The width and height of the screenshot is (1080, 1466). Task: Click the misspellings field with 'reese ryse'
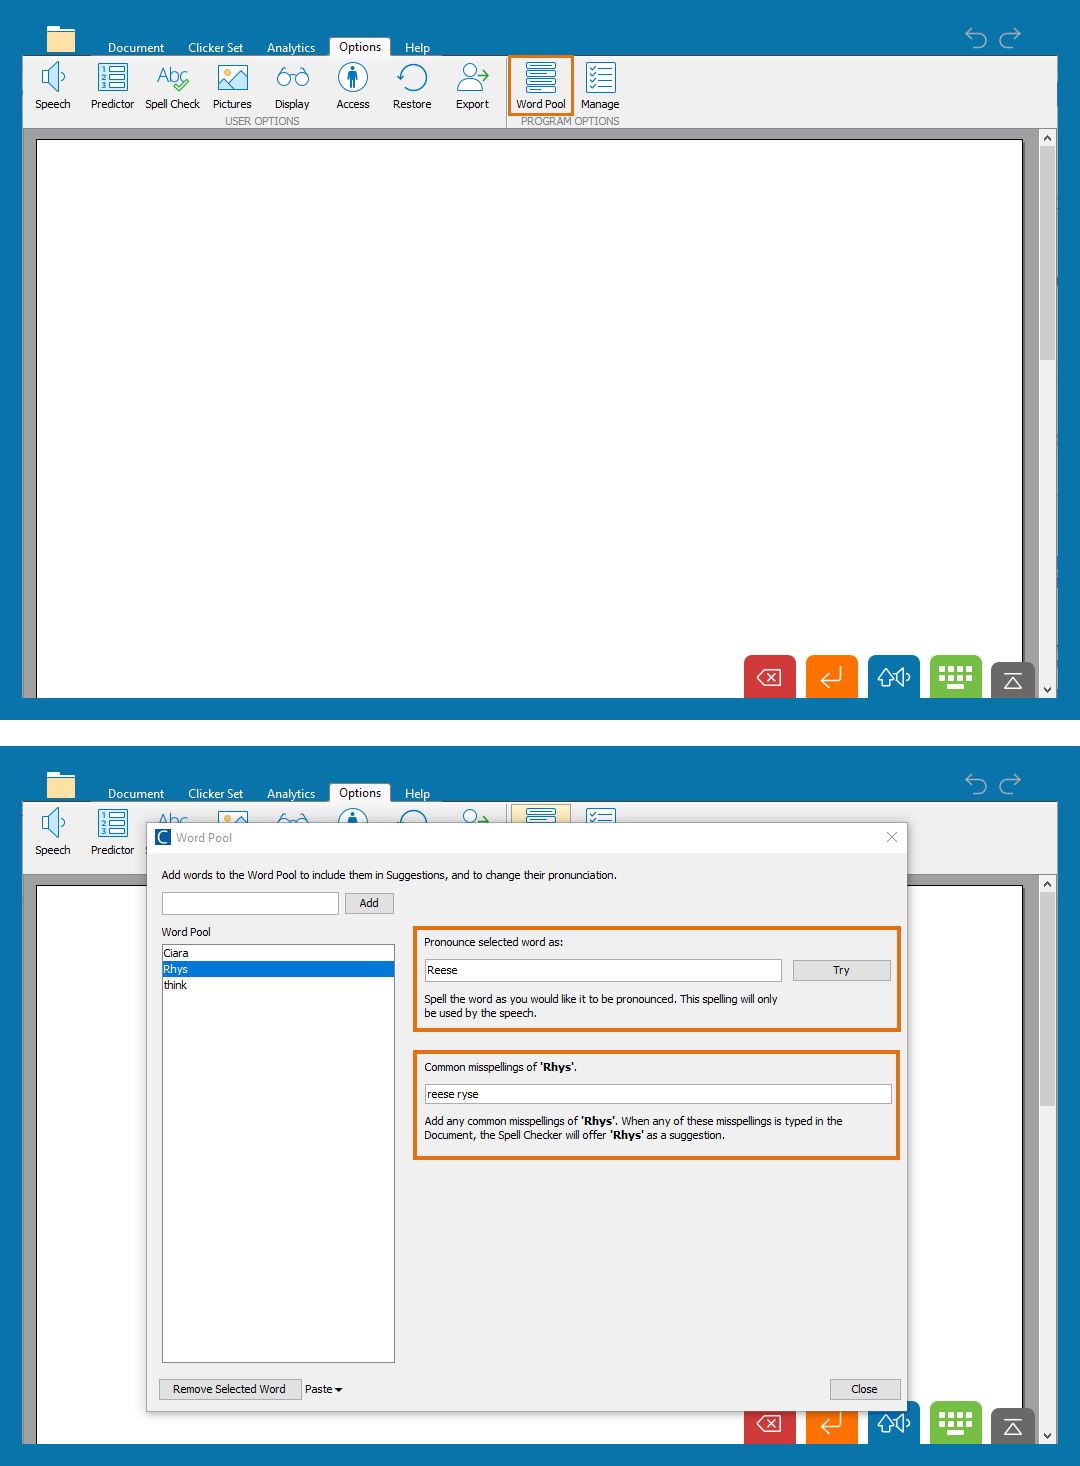pyautogui.click(x=657, y=1094)
